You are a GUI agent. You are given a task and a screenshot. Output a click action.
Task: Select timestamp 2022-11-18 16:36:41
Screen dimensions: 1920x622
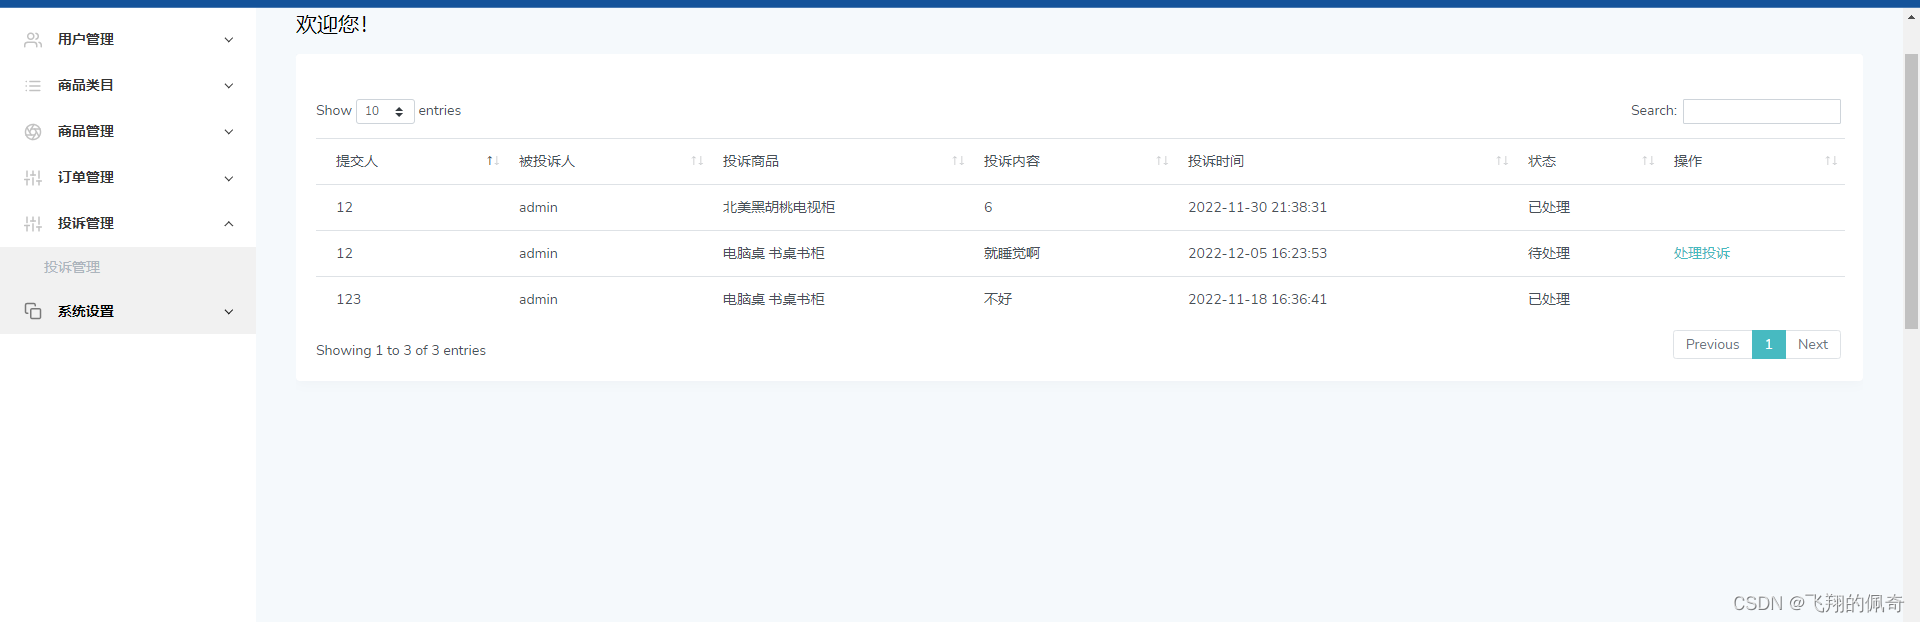tap(1257, 299)
